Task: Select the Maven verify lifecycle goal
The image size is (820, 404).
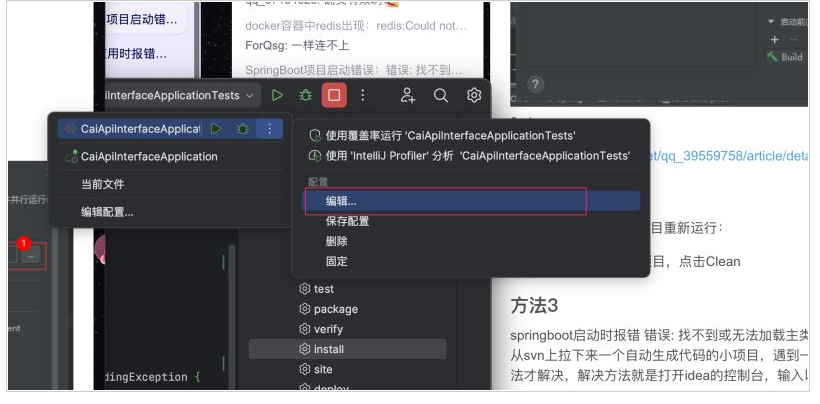Action: click(321, 329)
